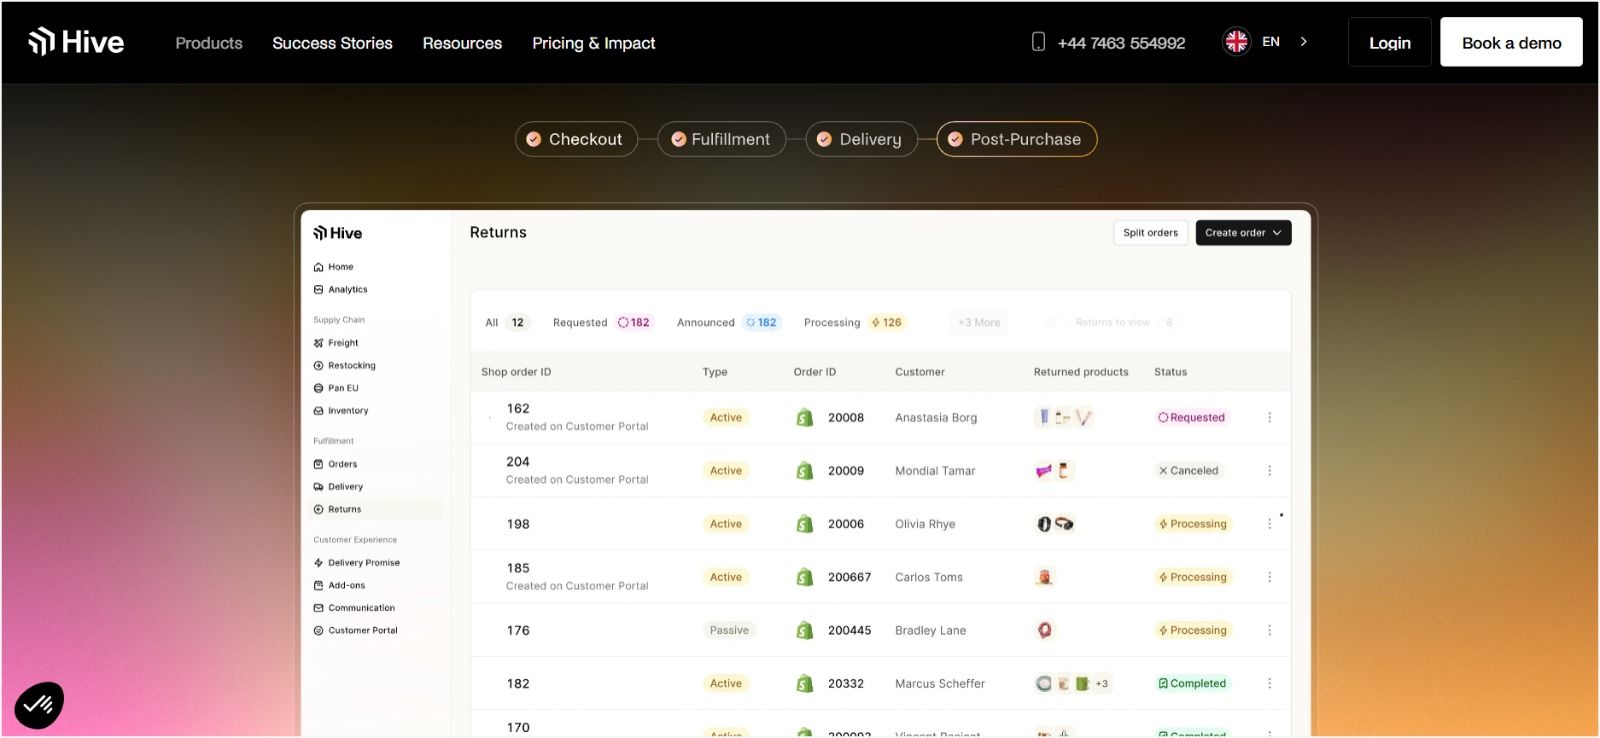Open row options for Carlos Toms
Viewport: 1600px width, 738px height.
point(1269,577)
